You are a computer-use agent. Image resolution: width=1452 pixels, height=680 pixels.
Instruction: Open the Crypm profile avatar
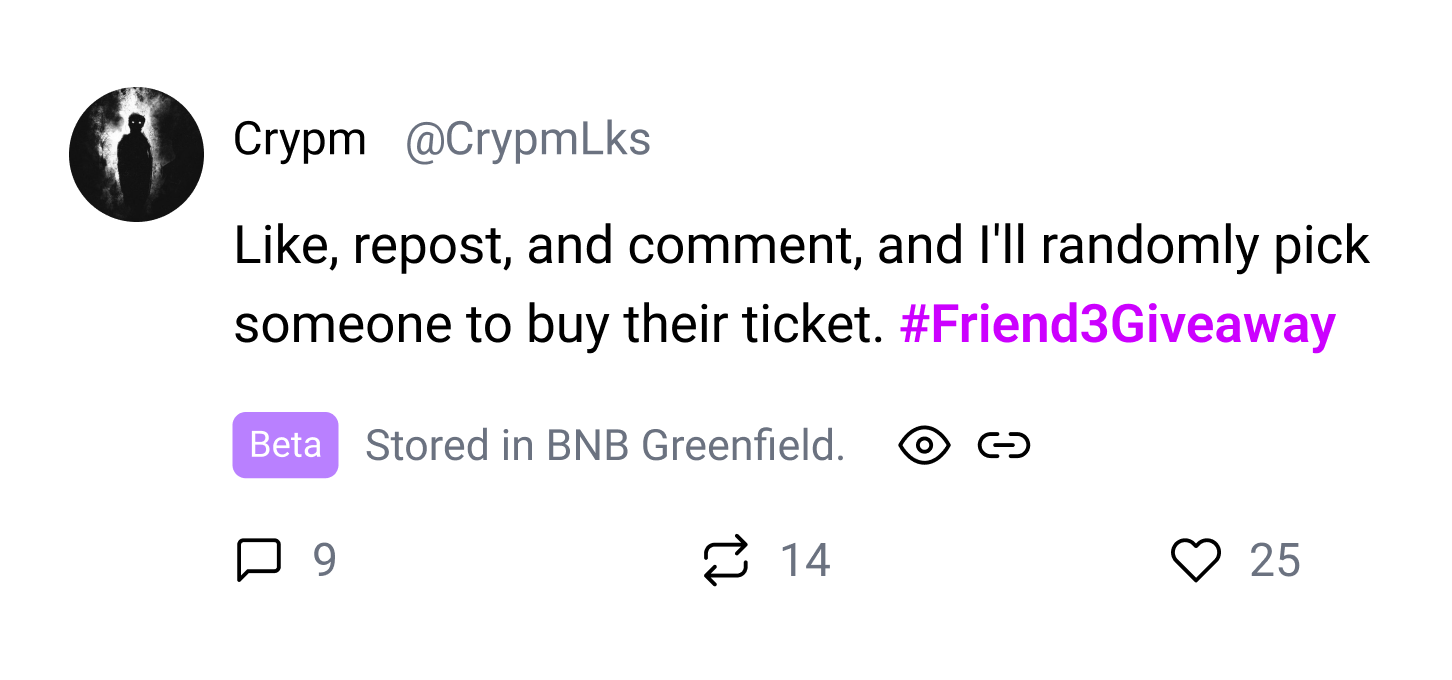(136, 154)
